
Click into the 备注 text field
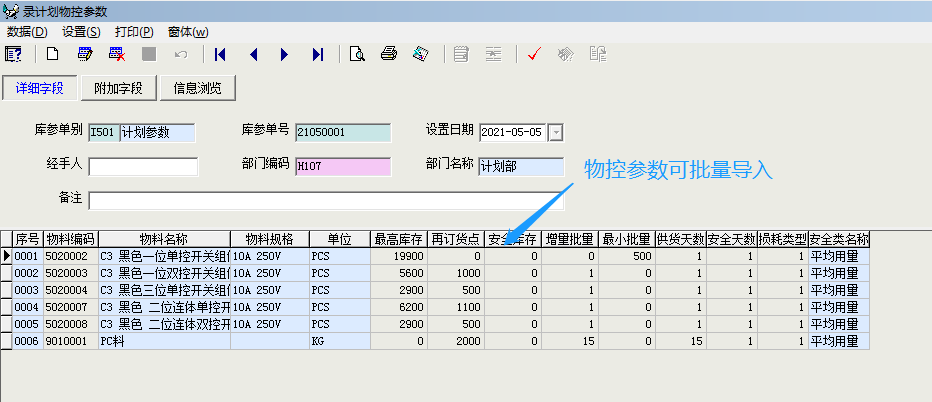click(x=326, y=200)
